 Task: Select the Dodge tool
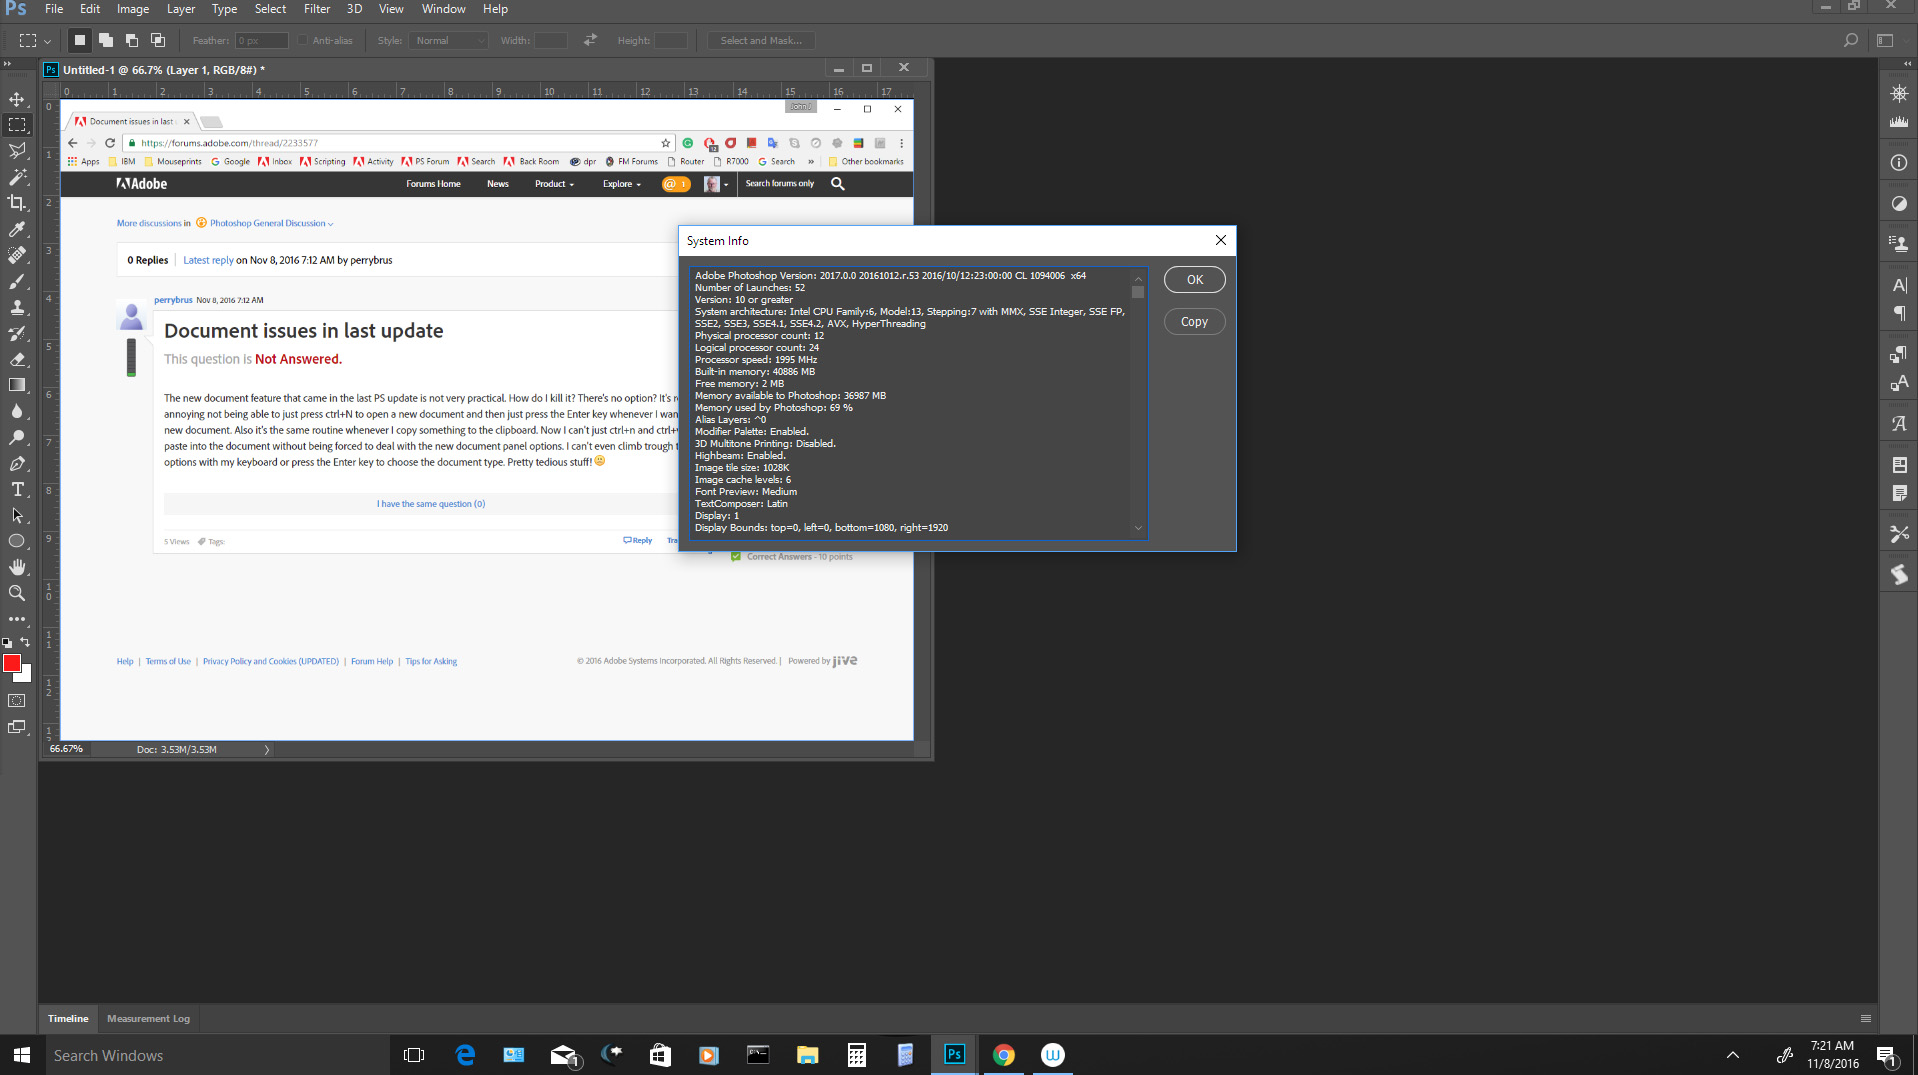(17, 437)
